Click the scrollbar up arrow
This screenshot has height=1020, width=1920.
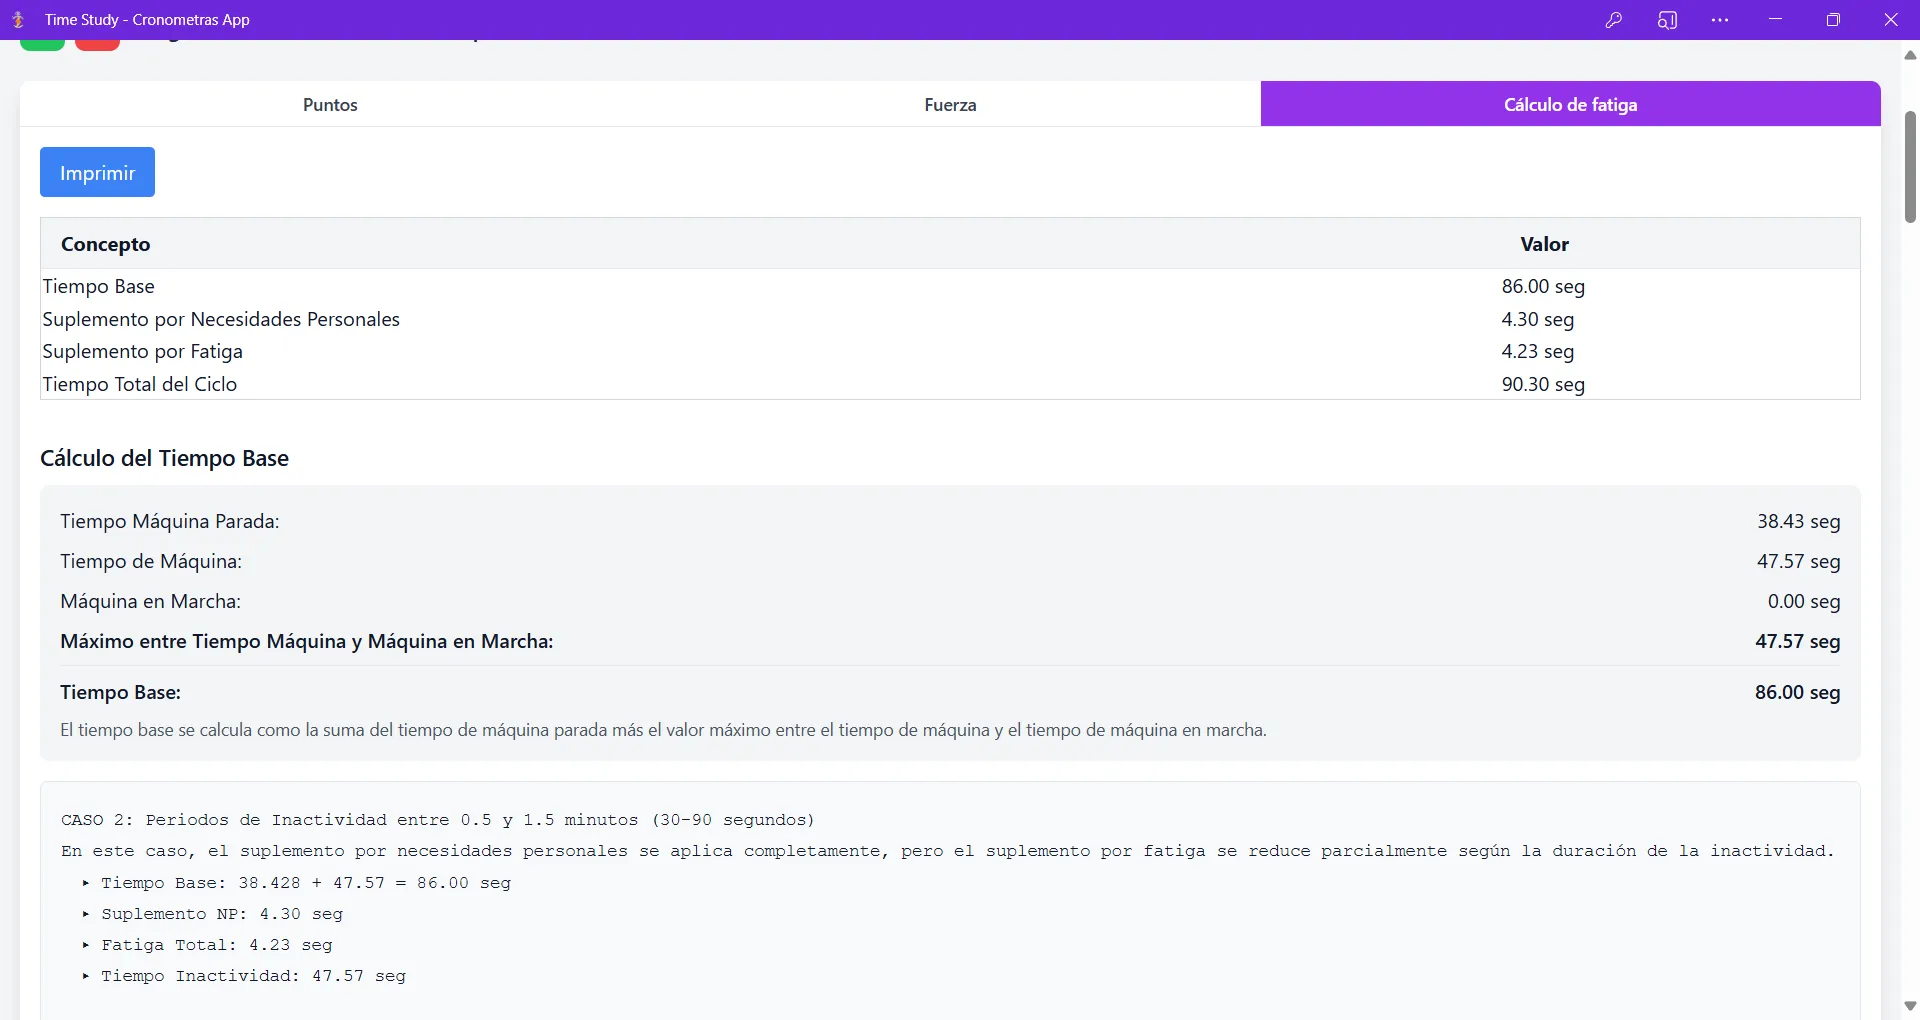1910,55
